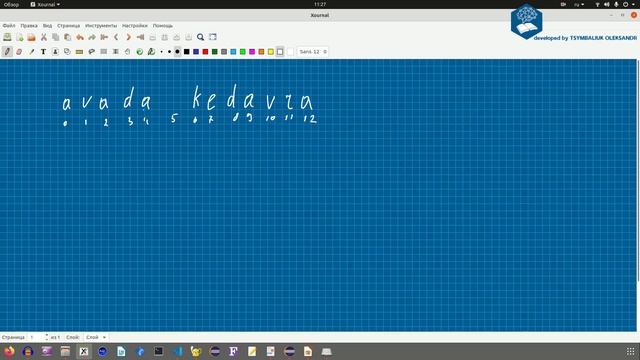Choose the Insert Image tool
This screenshot has width=640, height=360.
(55, 52)
